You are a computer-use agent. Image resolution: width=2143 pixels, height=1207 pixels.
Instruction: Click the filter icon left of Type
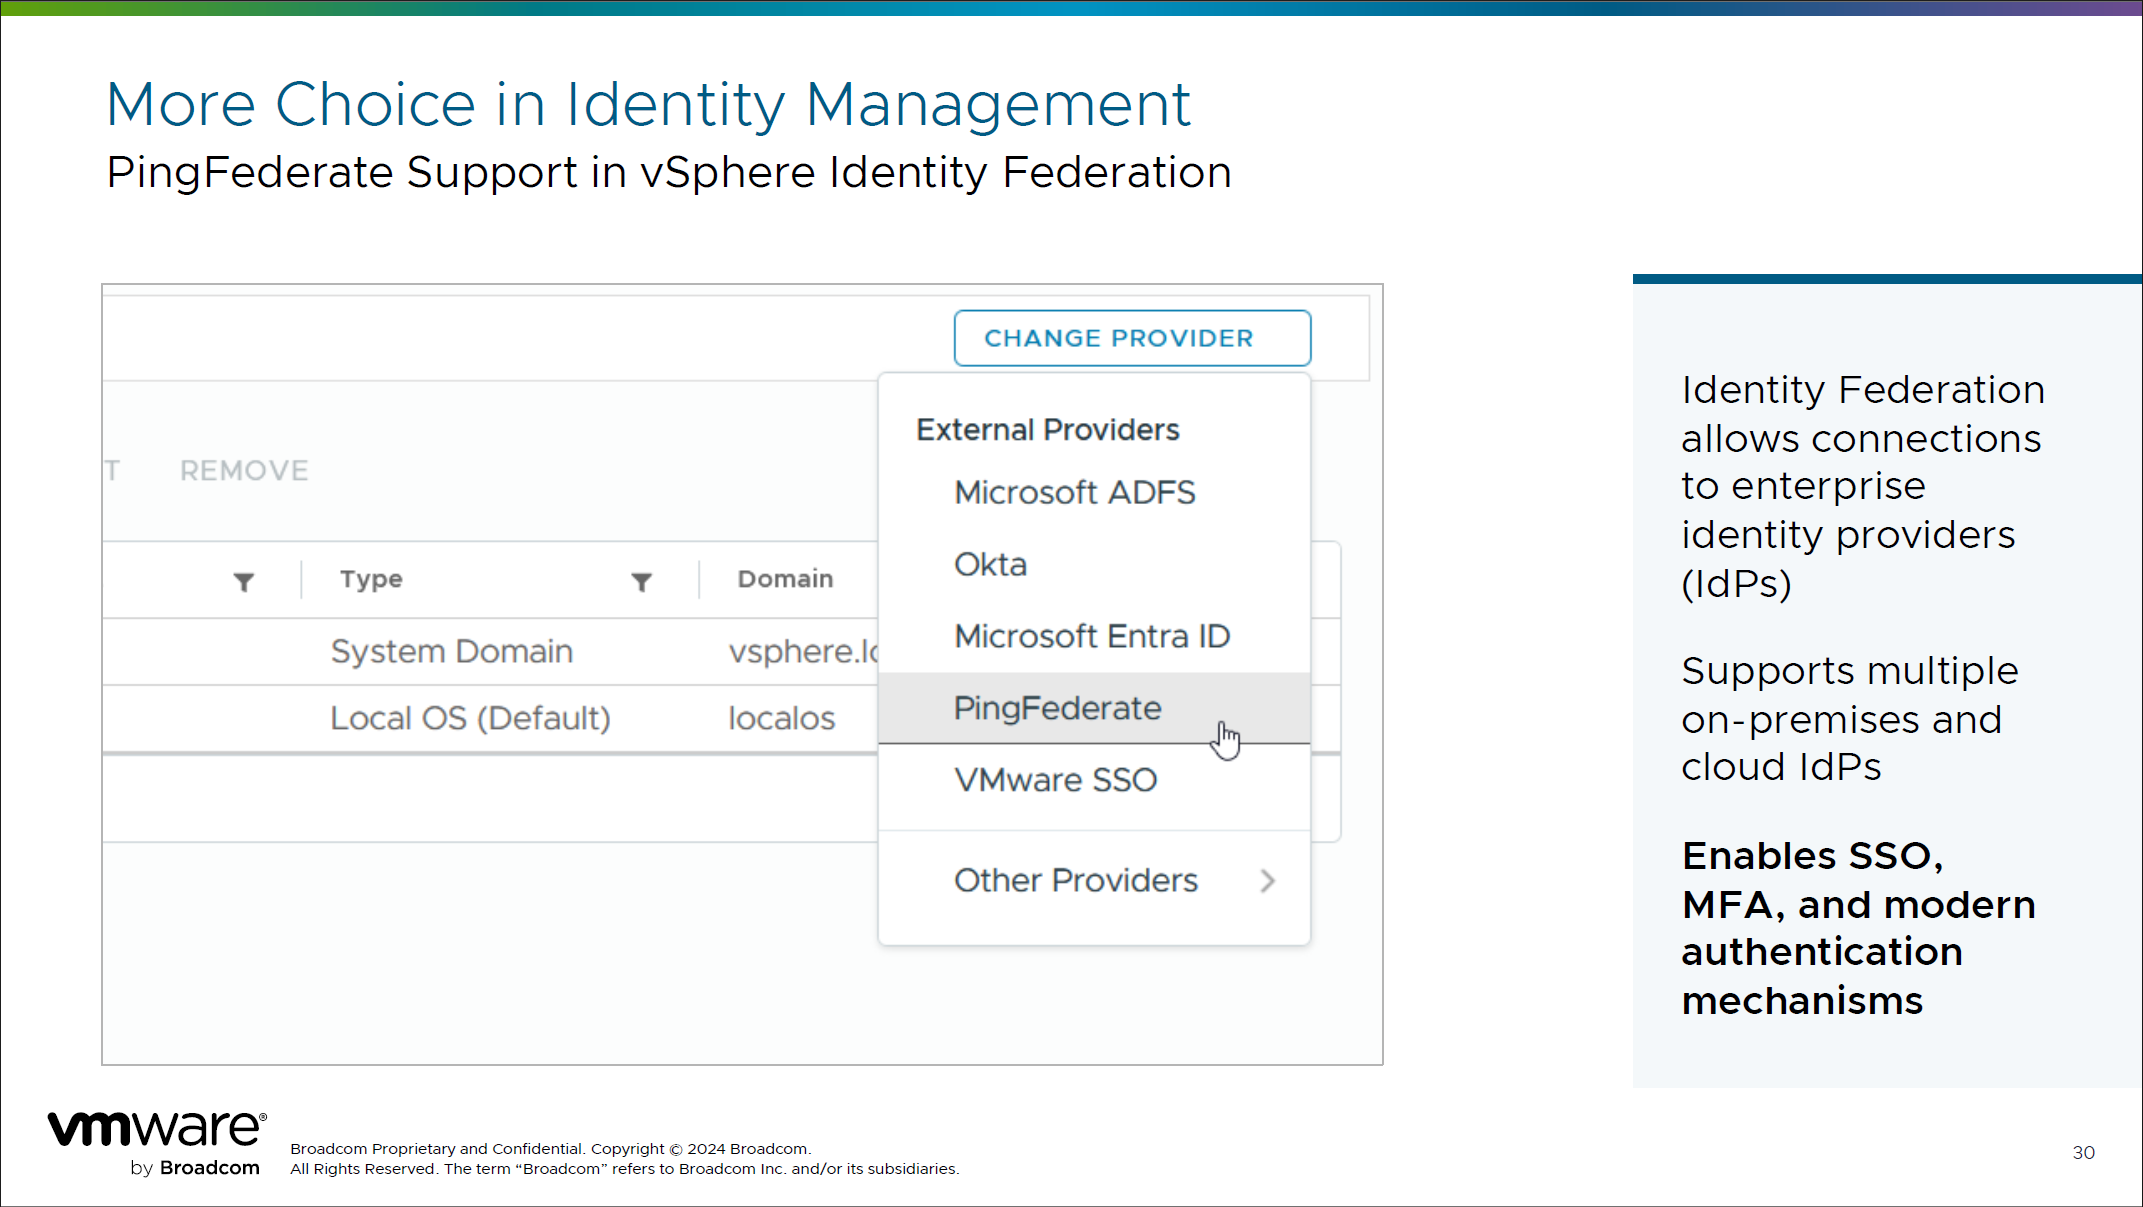point(243,581)
